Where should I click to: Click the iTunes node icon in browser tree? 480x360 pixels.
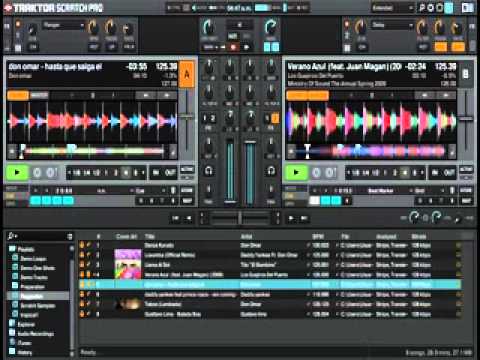point(12,342)
